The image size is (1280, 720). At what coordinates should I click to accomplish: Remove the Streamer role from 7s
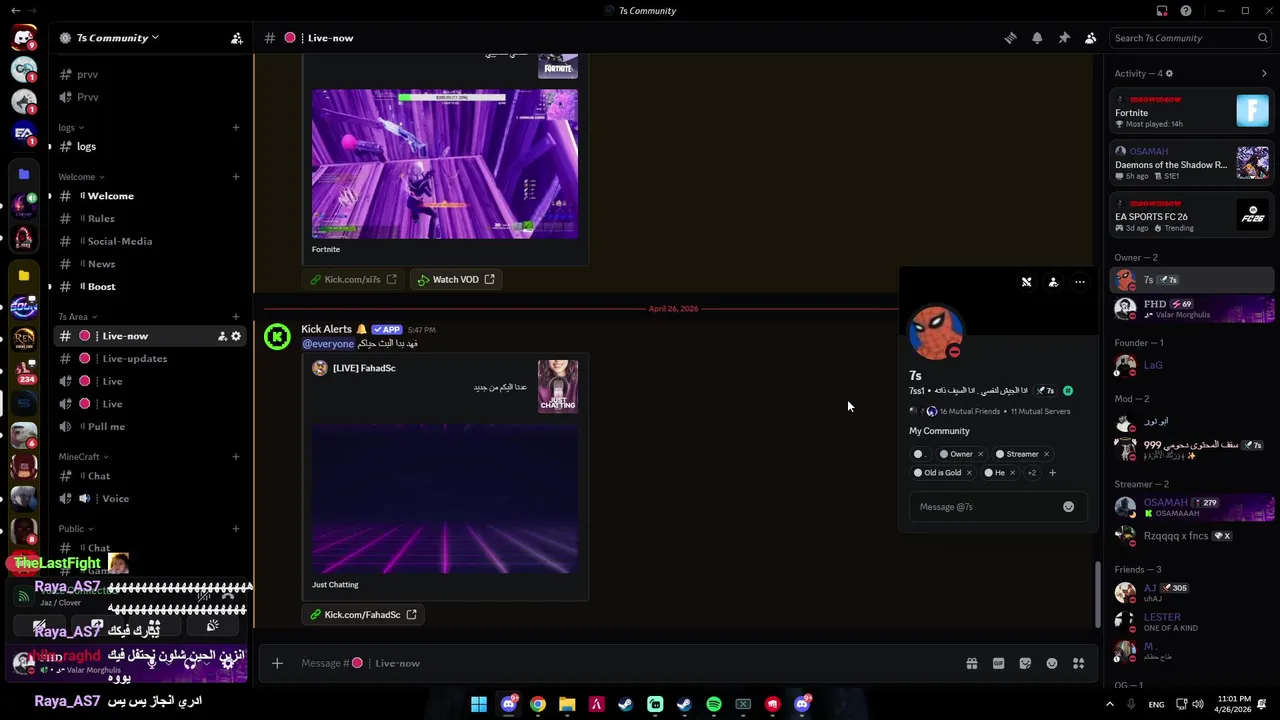(1046, 454)
